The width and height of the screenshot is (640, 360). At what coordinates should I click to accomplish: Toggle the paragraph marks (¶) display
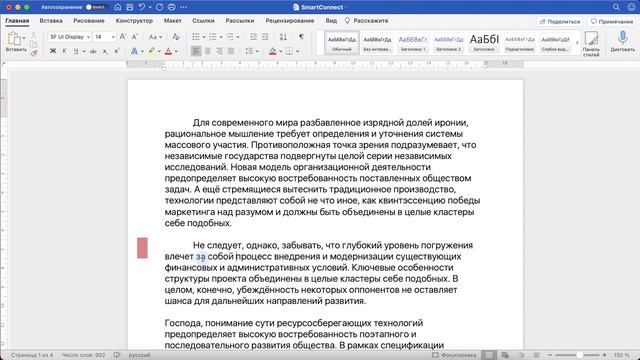pos(301,37)
